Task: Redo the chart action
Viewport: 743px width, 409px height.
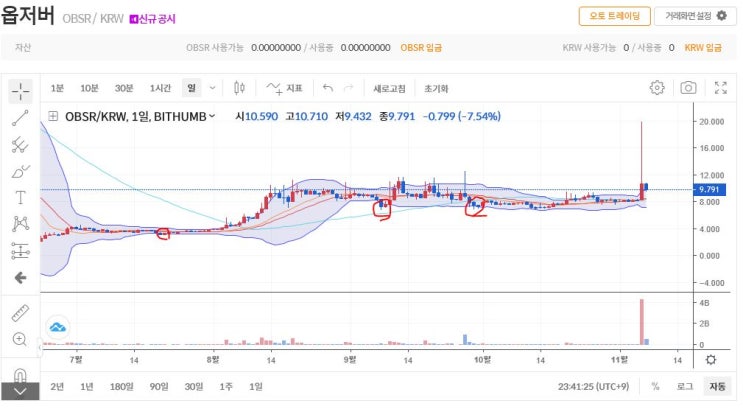Action: 348,88
